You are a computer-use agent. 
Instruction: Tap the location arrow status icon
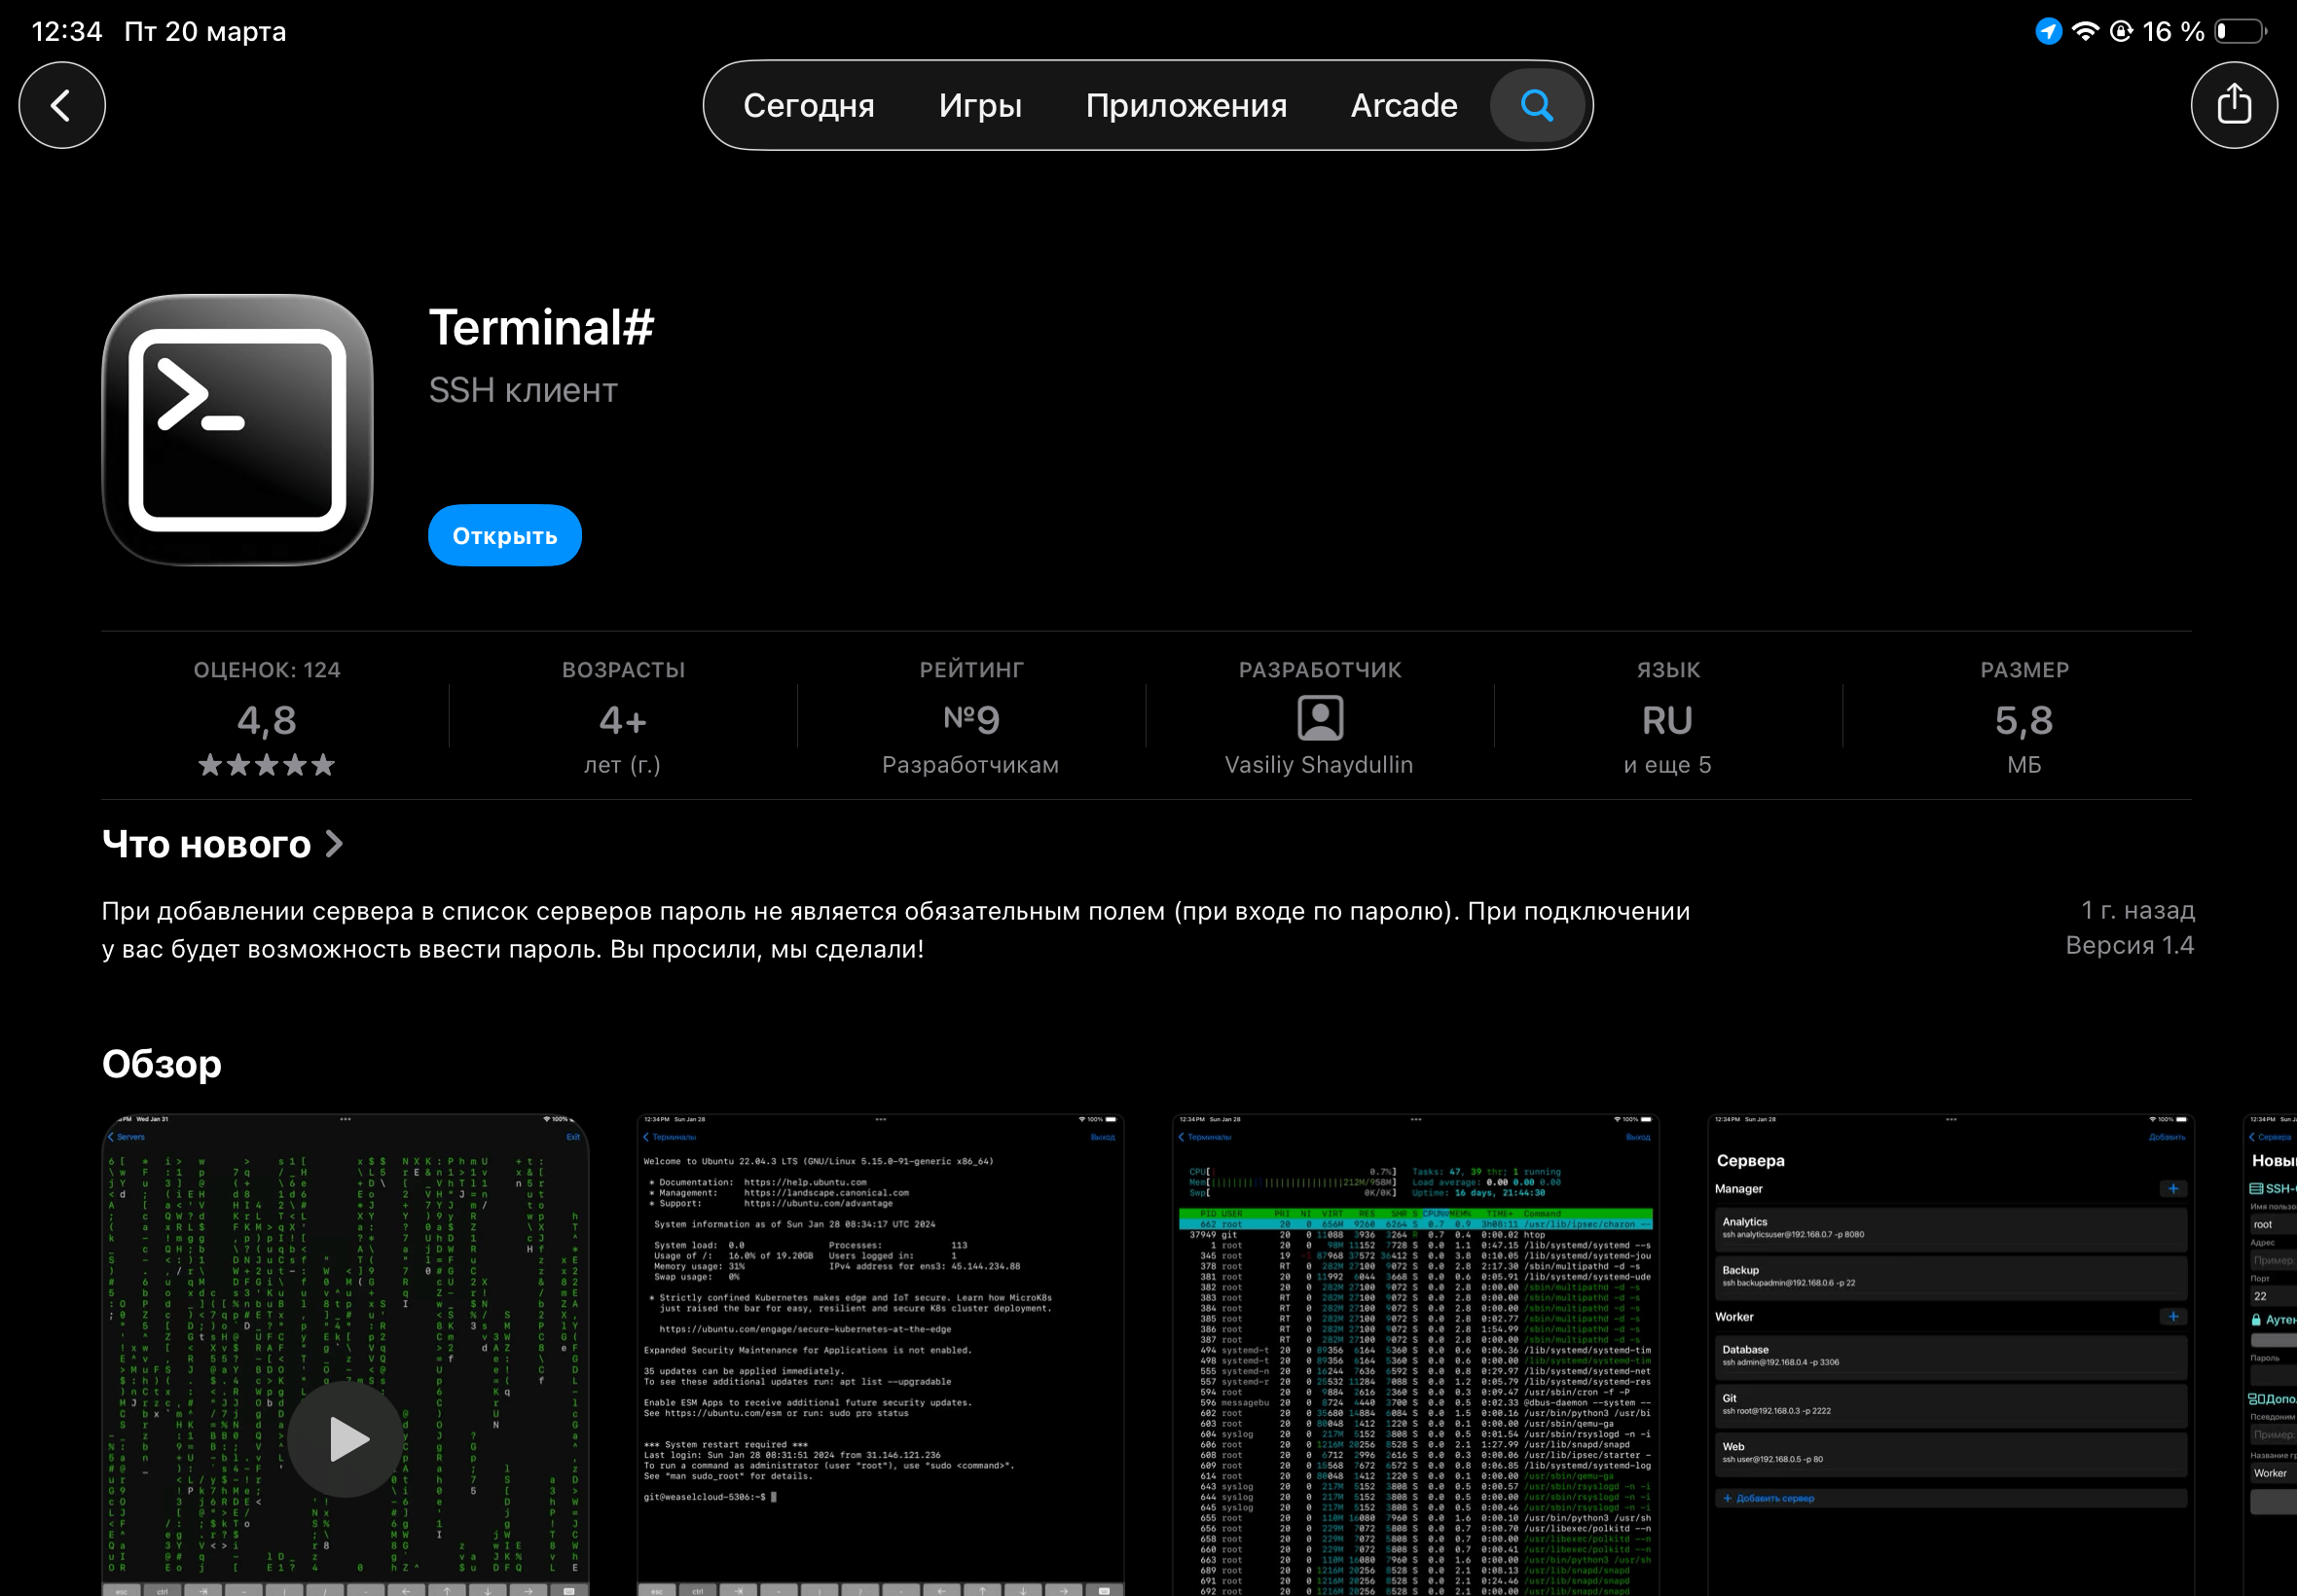pos(2047,31)
